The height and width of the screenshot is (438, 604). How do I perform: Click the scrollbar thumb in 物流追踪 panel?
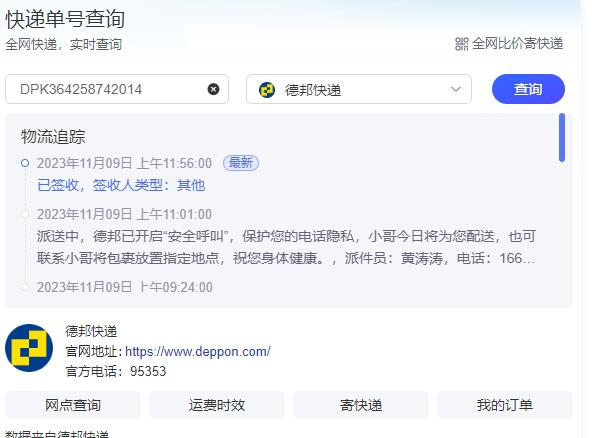click(x=562, y=138)
